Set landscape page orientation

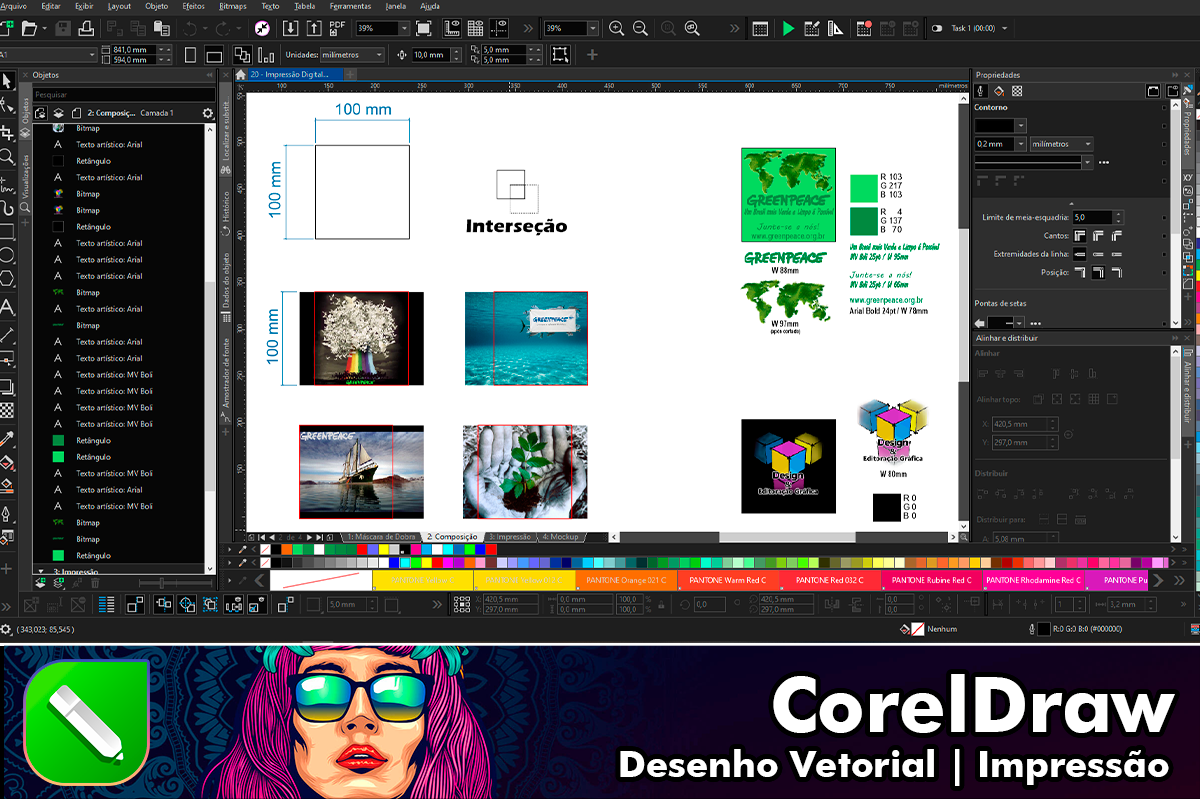tap(214, 54)
